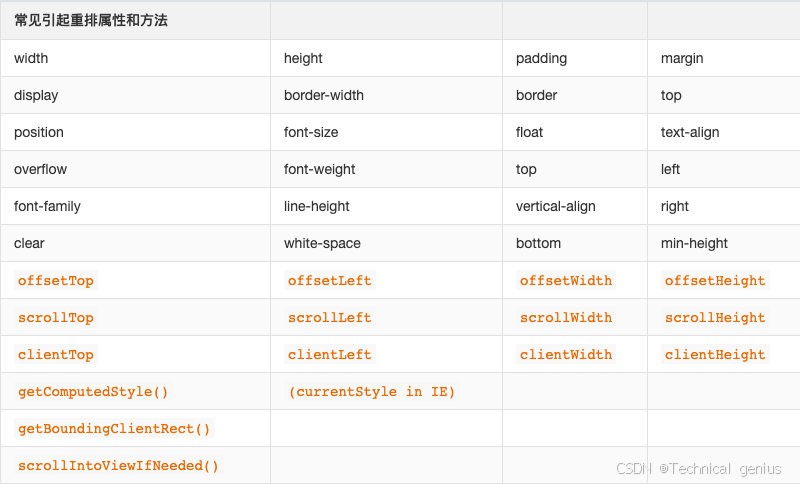Click getComputedStyle() code label
800x484 pixels.
pos(93,392)
